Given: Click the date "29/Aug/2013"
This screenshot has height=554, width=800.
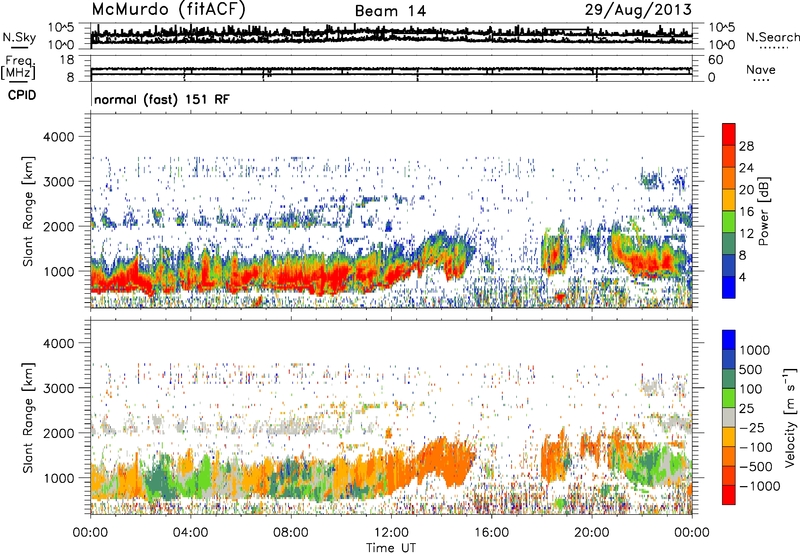Looking at the screenshot, I should pos(638,9).
